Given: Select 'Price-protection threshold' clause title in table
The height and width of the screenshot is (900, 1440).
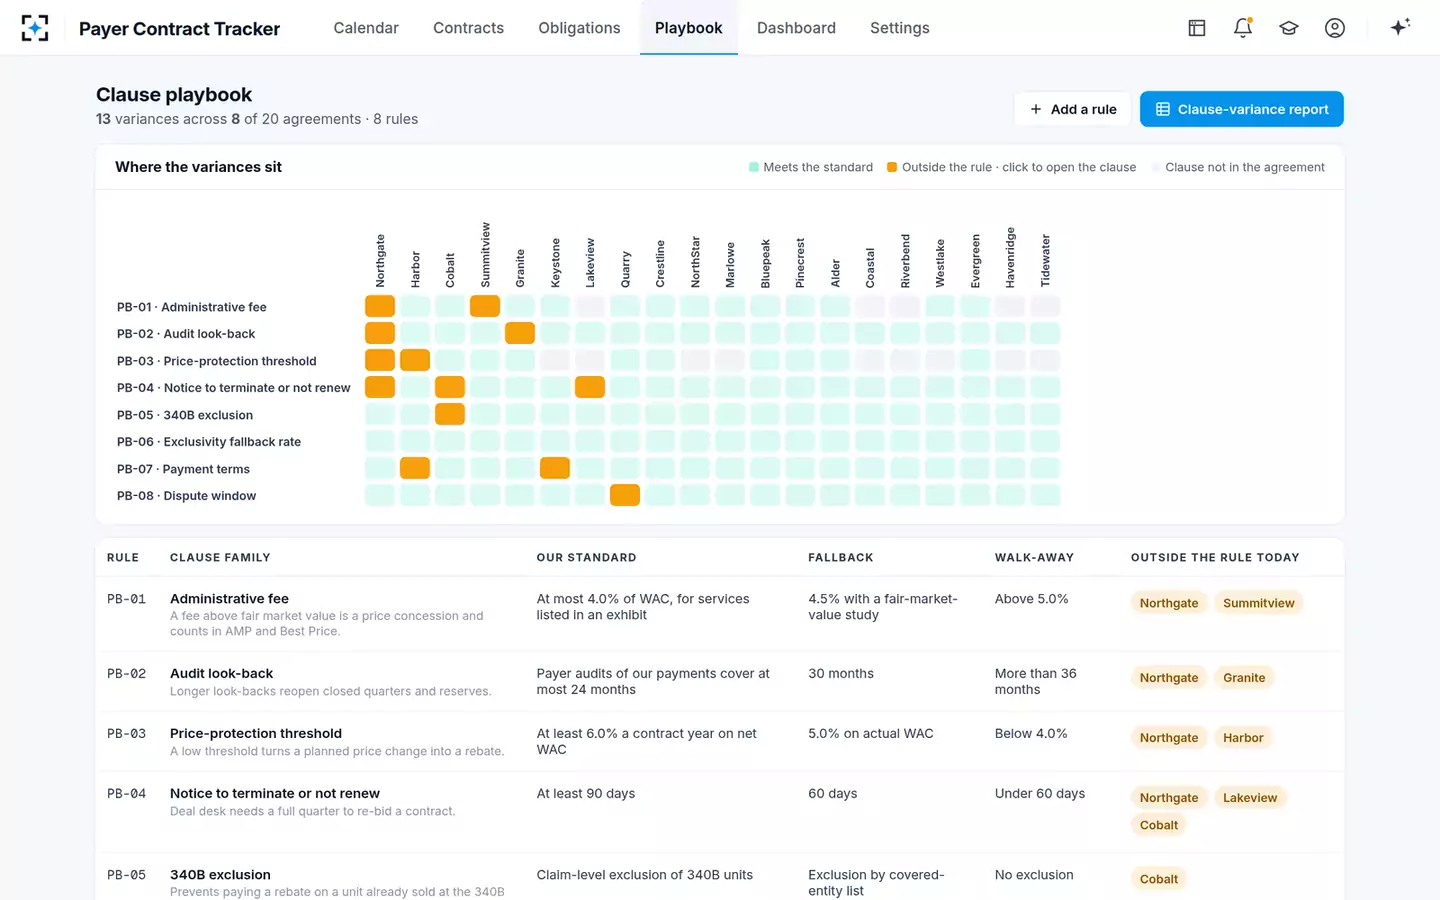Looking at the screenshot, I should (x=256, y=733).
